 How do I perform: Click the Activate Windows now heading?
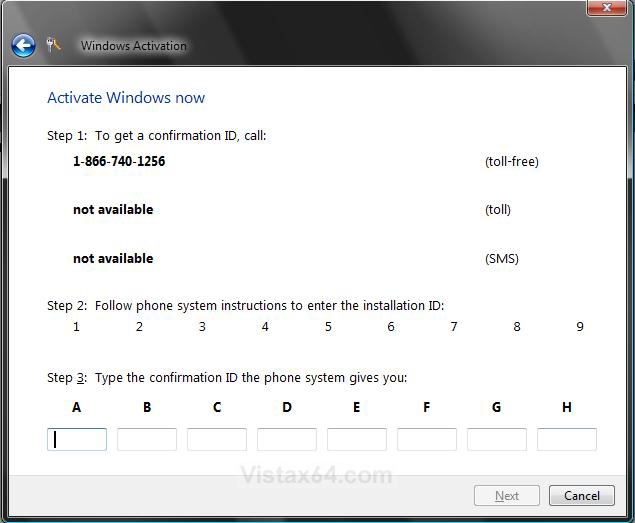pos(126,98)
